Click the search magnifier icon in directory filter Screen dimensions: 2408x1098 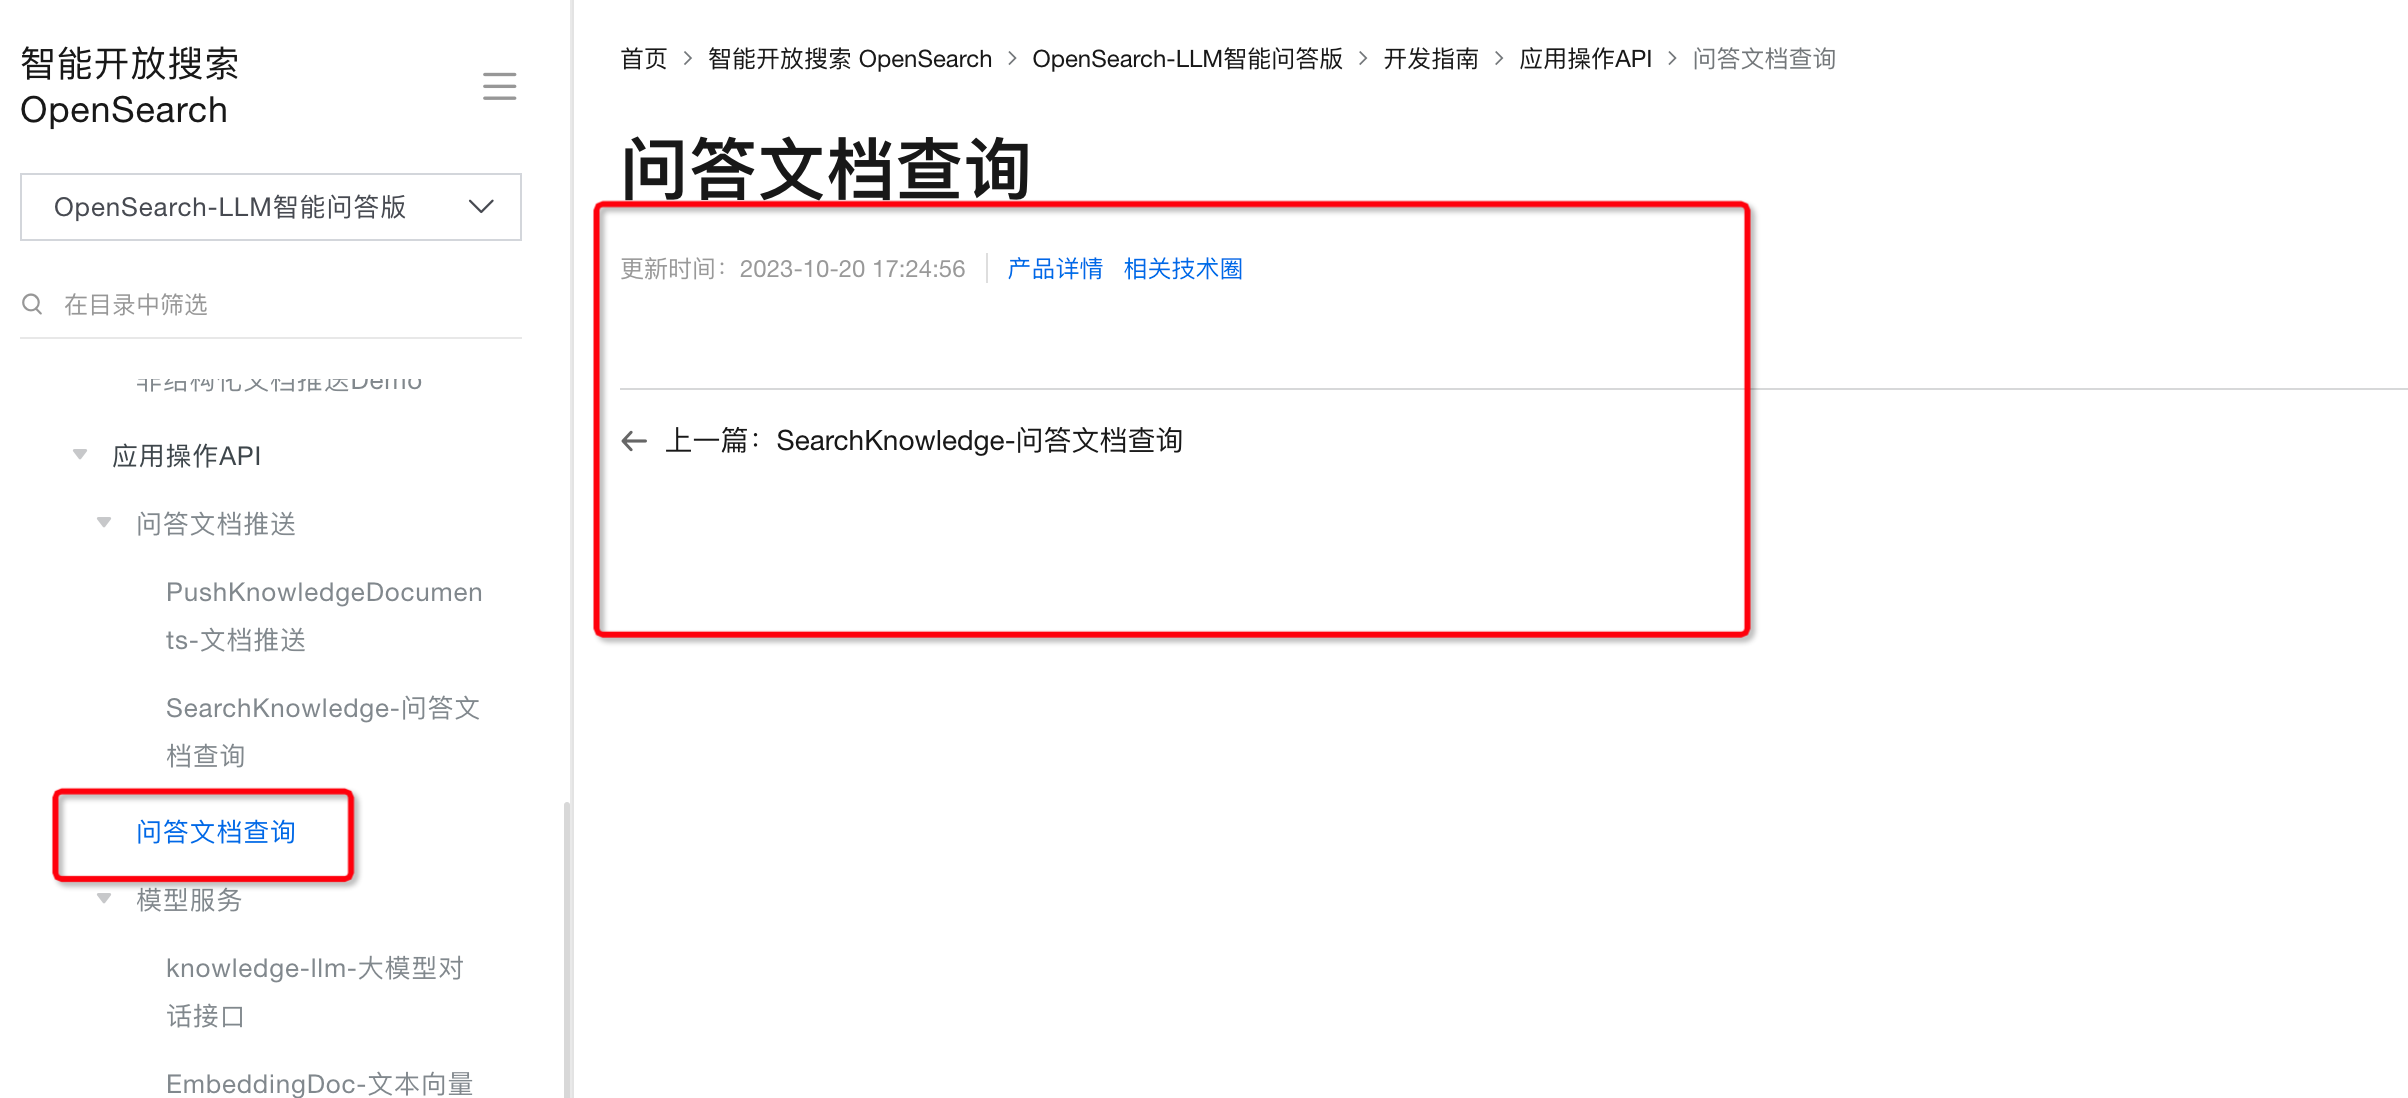tap(32, 304)
